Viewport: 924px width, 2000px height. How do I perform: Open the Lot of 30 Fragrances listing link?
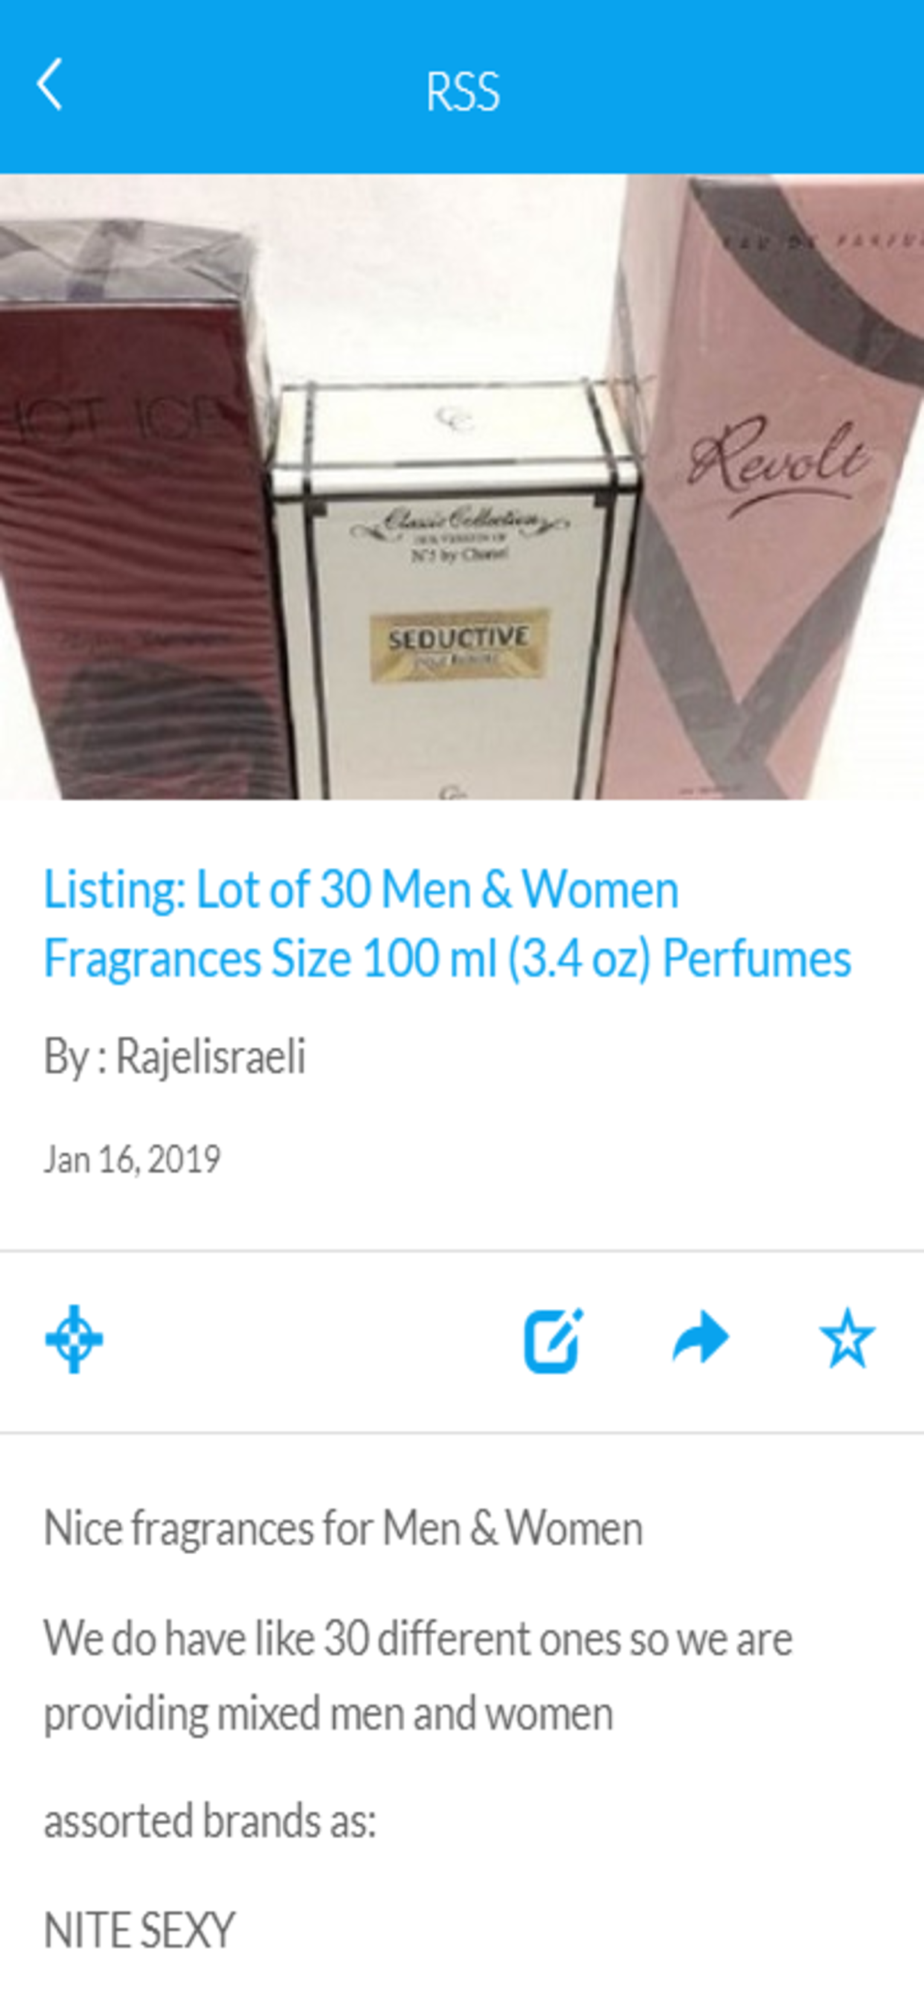(447, 923)
